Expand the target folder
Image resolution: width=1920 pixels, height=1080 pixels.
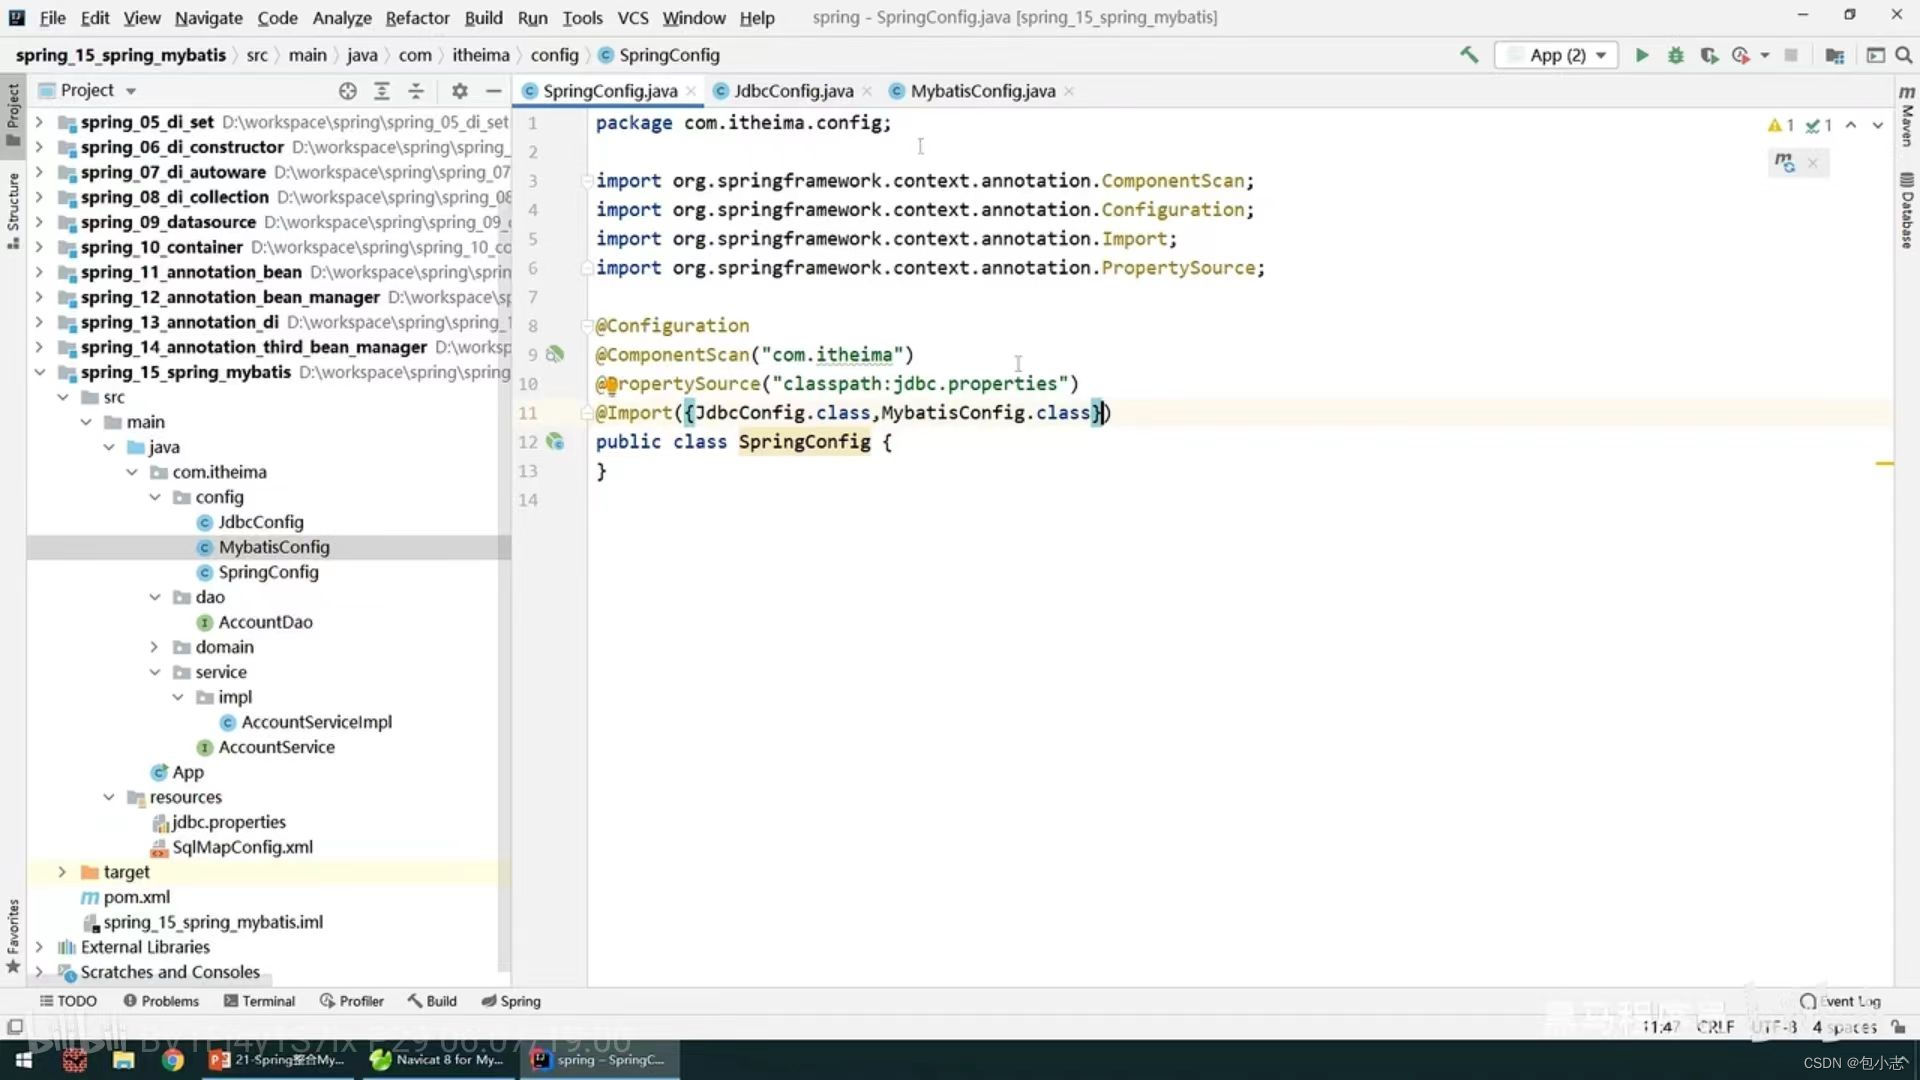[62, 872]
